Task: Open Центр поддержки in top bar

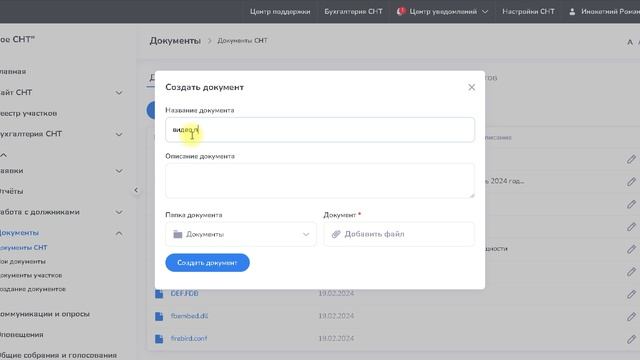Action: [280, 11]
